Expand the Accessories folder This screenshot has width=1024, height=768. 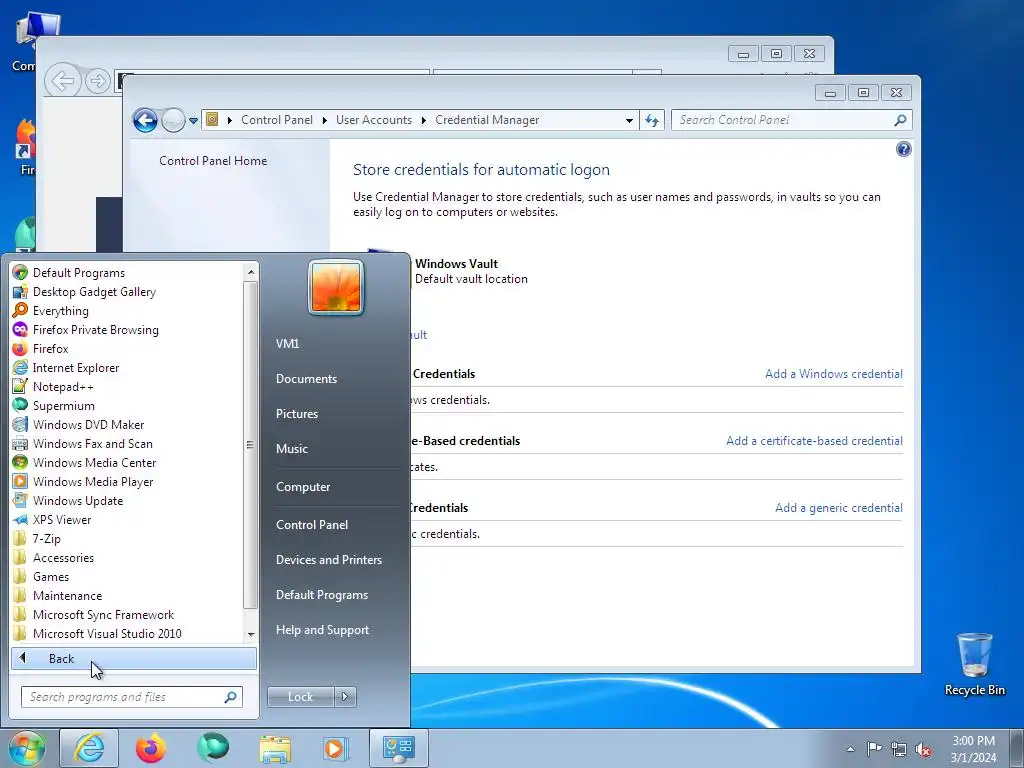pyautogui.click(x=63, y=557)
